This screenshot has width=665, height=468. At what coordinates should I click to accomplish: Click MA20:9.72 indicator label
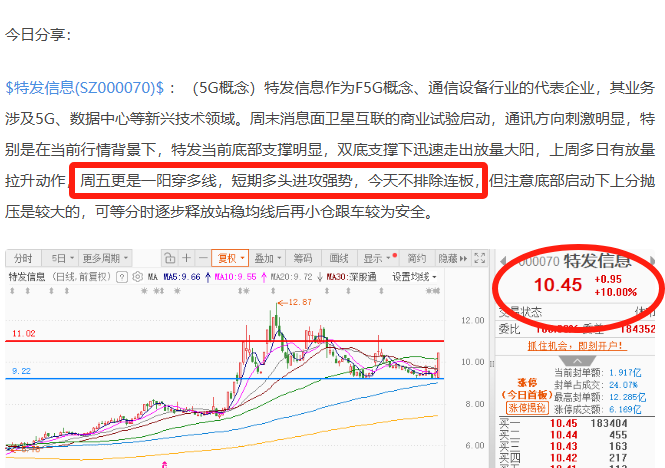click(291, 277)
